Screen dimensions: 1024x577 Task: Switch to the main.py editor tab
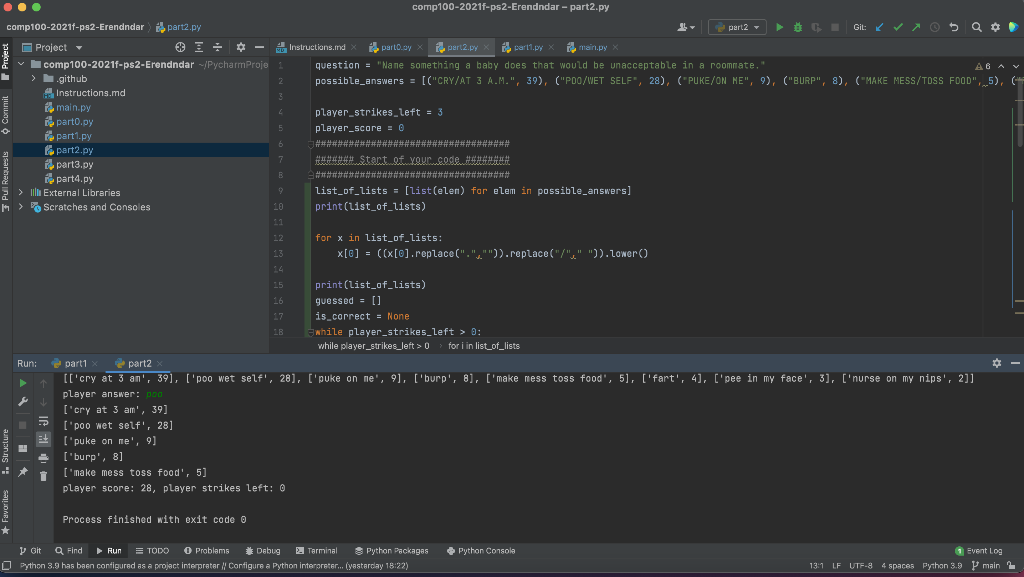pos(593,45)
